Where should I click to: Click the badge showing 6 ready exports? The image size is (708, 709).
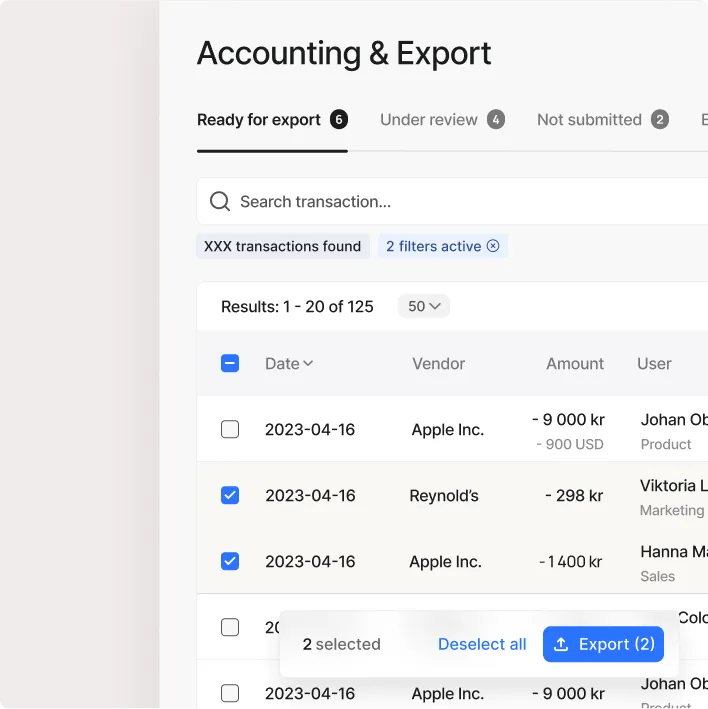[339, 120]
